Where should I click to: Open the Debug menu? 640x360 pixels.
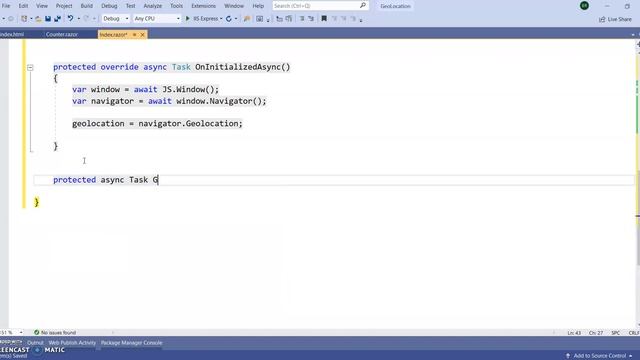point(109,6)
